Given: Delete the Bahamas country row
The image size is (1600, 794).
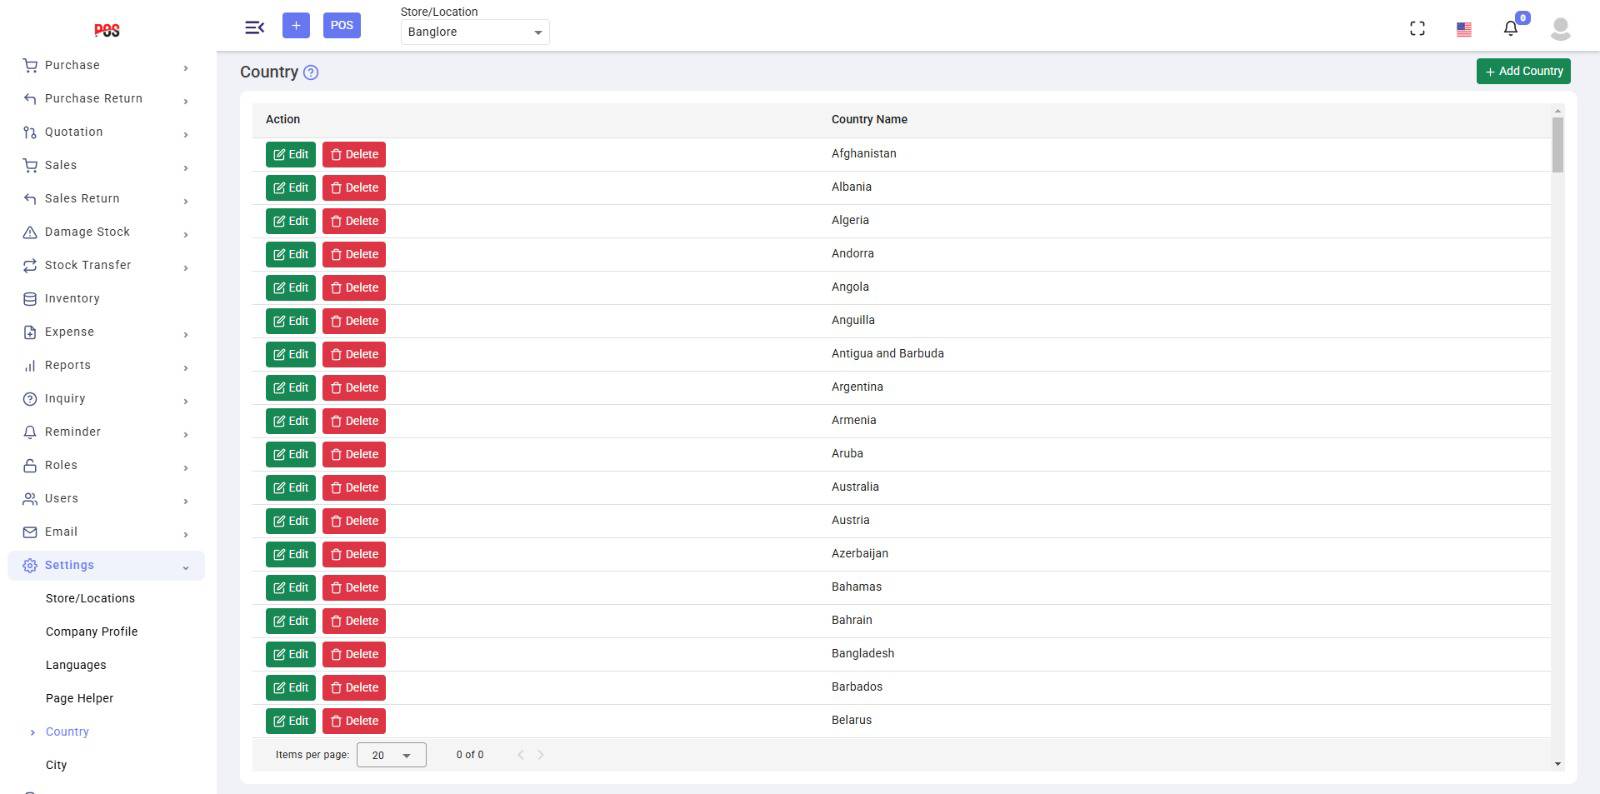Looking at the screenshot, I should point(354,588).
